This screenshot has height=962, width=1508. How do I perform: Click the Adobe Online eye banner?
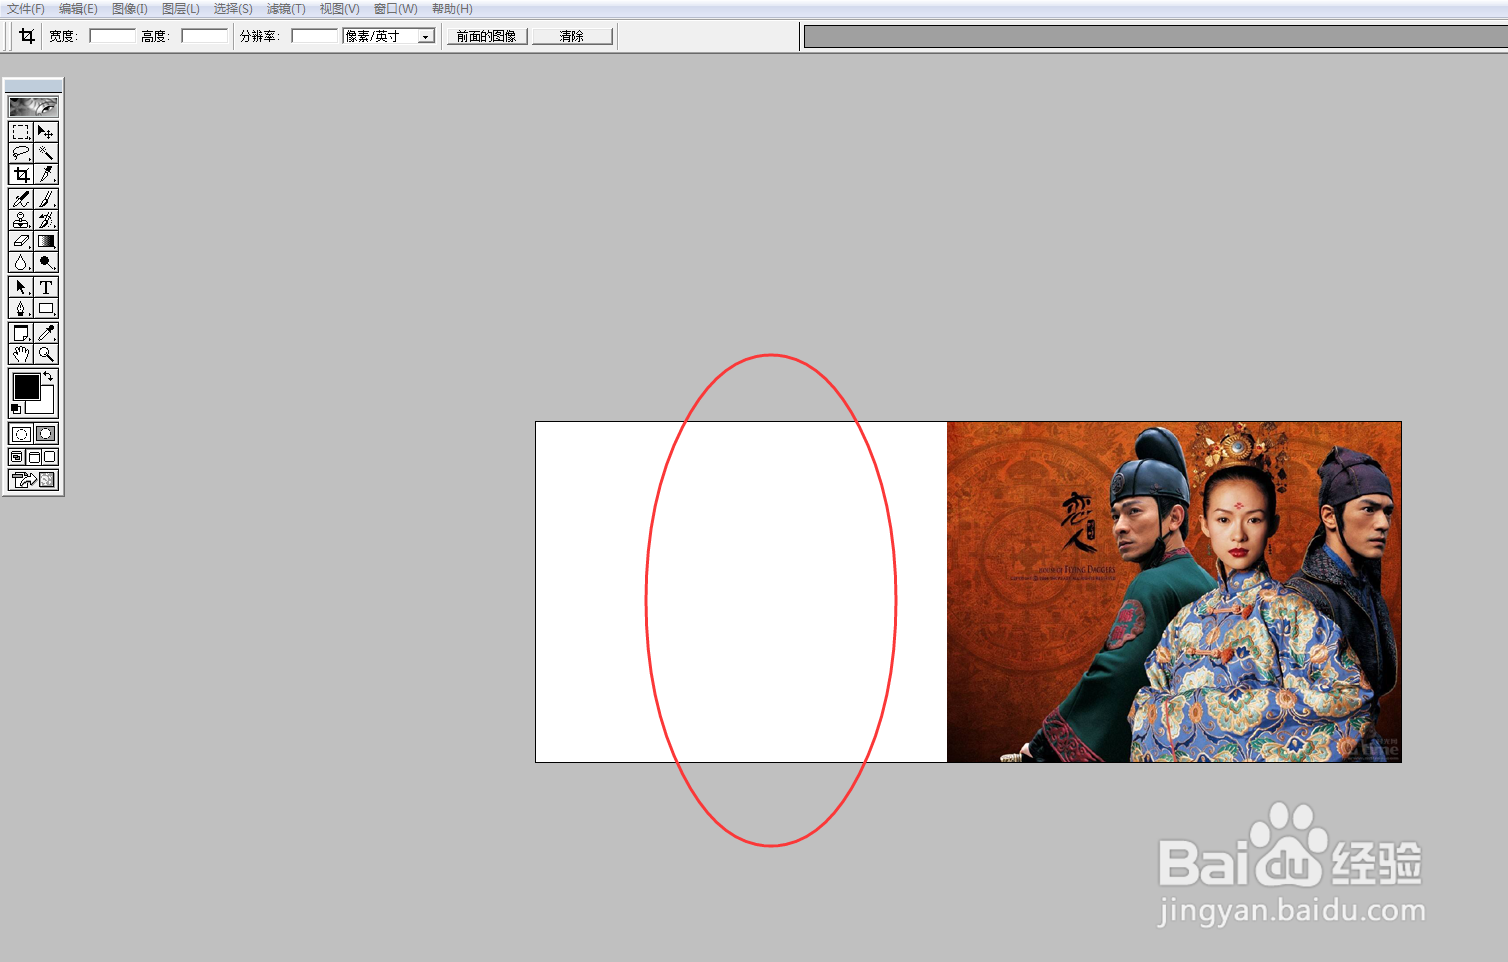tap(34, 106)
